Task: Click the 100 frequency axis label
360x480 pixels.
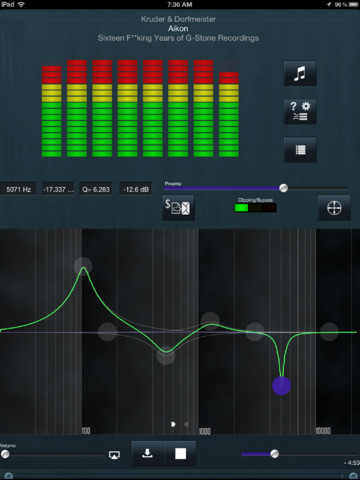Action: [x=86, y=431]
